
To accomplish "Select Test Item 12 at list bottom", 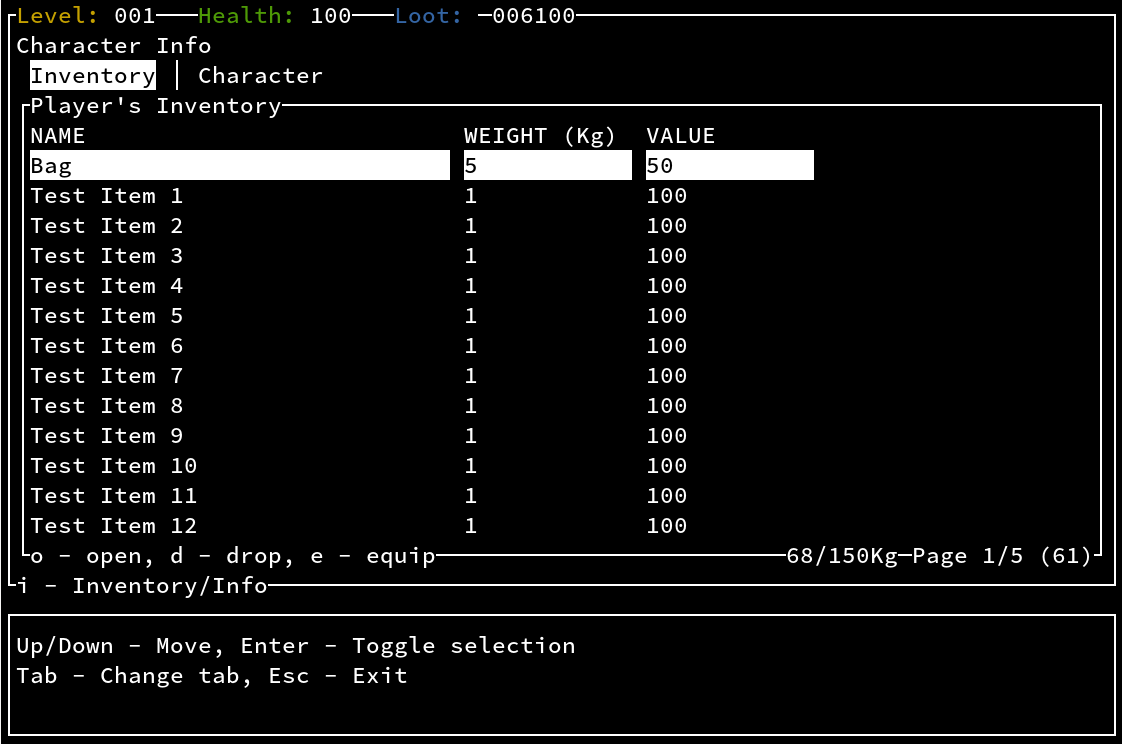I will [114, 526].
